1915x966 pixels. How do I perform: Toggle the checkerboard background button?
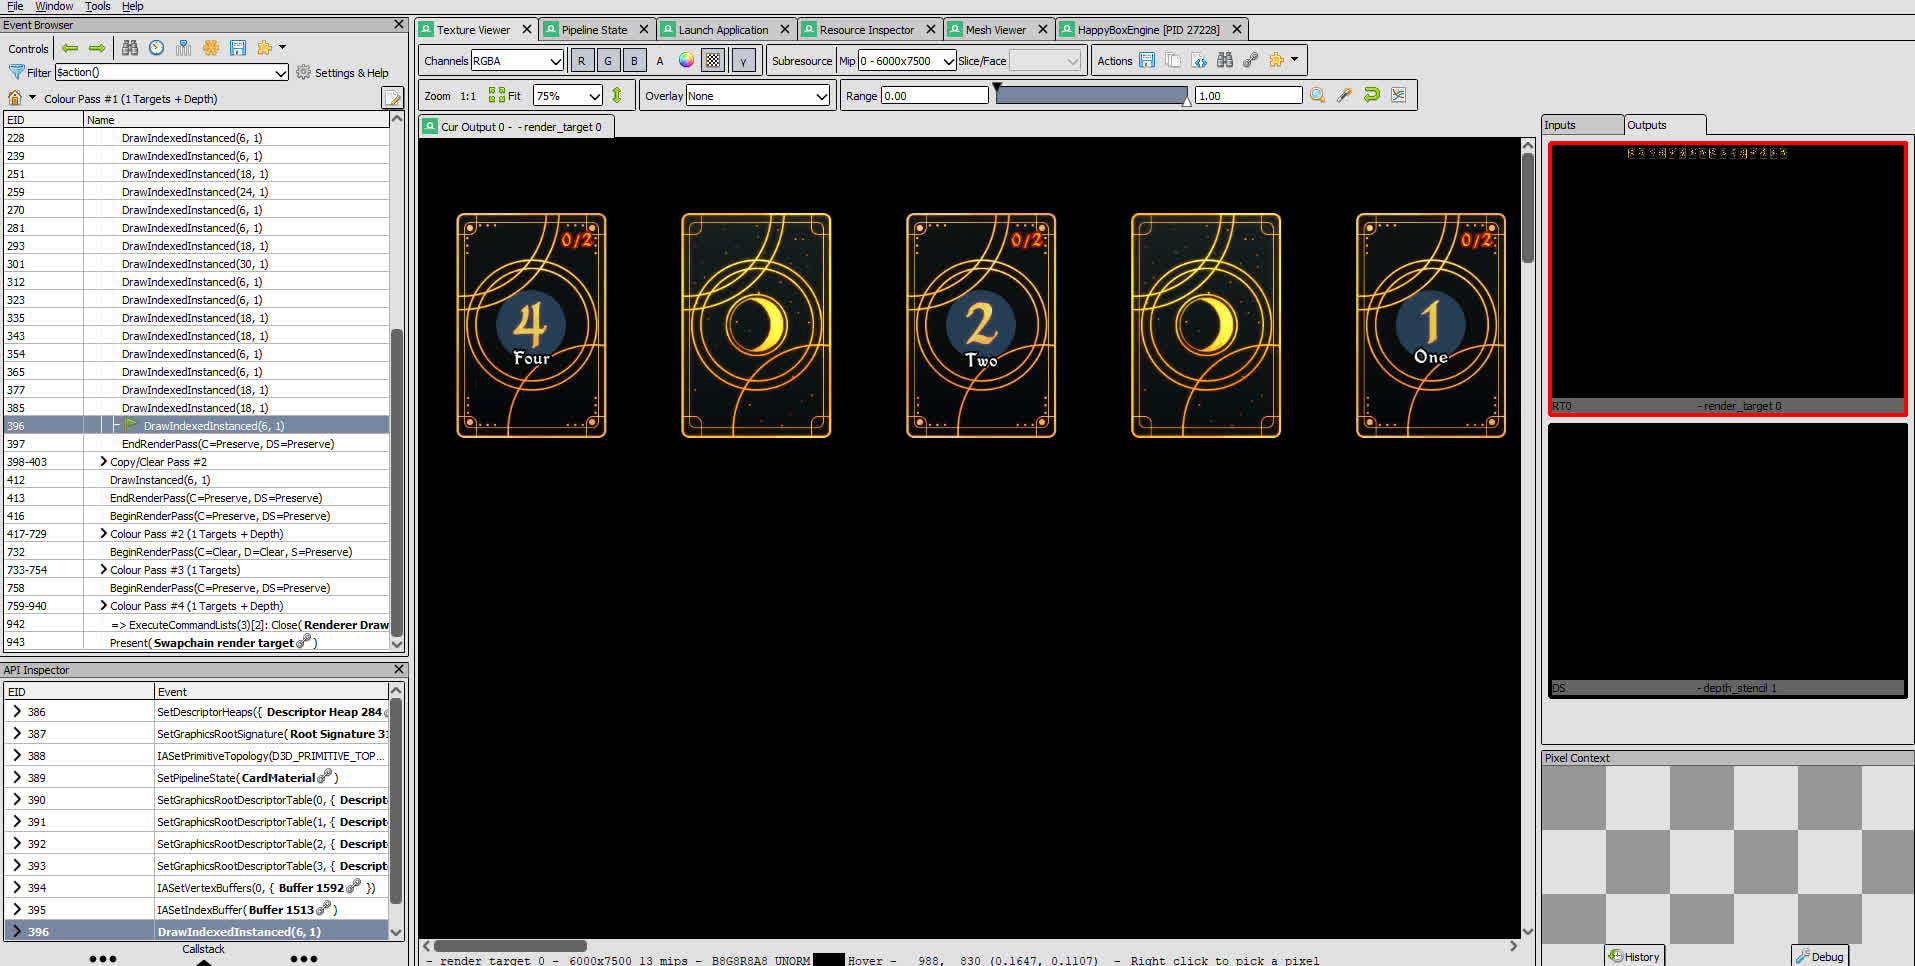click(x=713, y=60)
